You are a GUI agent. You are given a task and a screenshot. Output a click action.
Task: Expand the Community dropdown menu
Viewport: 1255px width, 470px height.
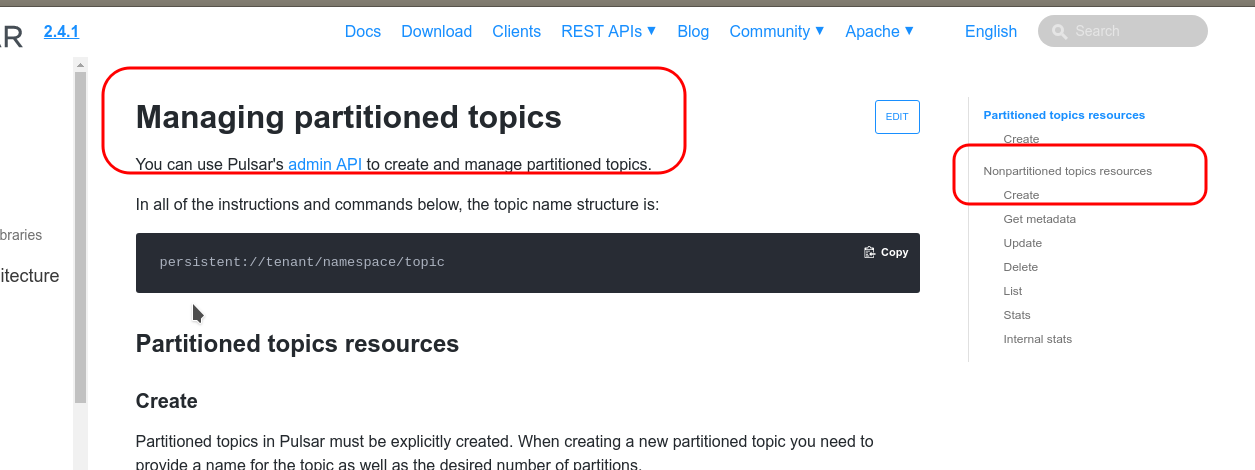[x=777, y=32]
